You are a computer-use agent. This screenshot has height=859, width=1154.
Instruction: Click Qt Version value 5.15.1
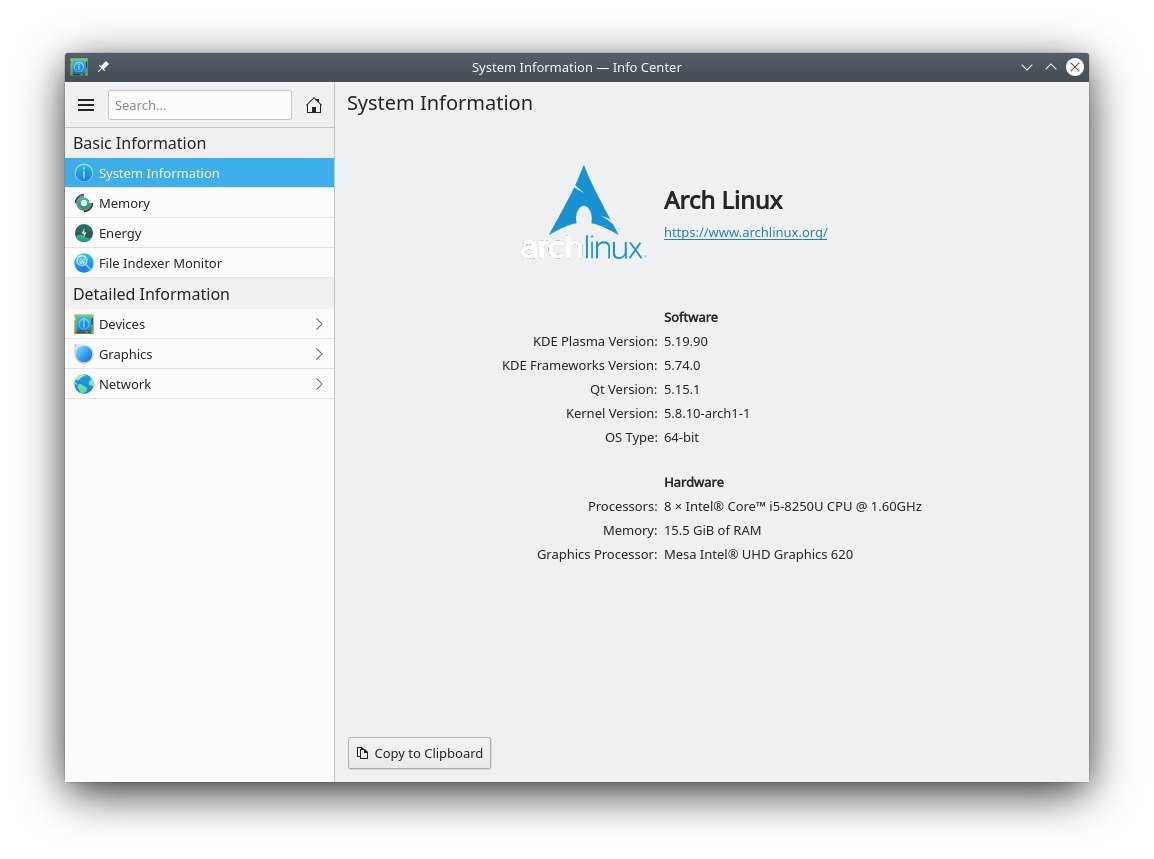[682, 389]
